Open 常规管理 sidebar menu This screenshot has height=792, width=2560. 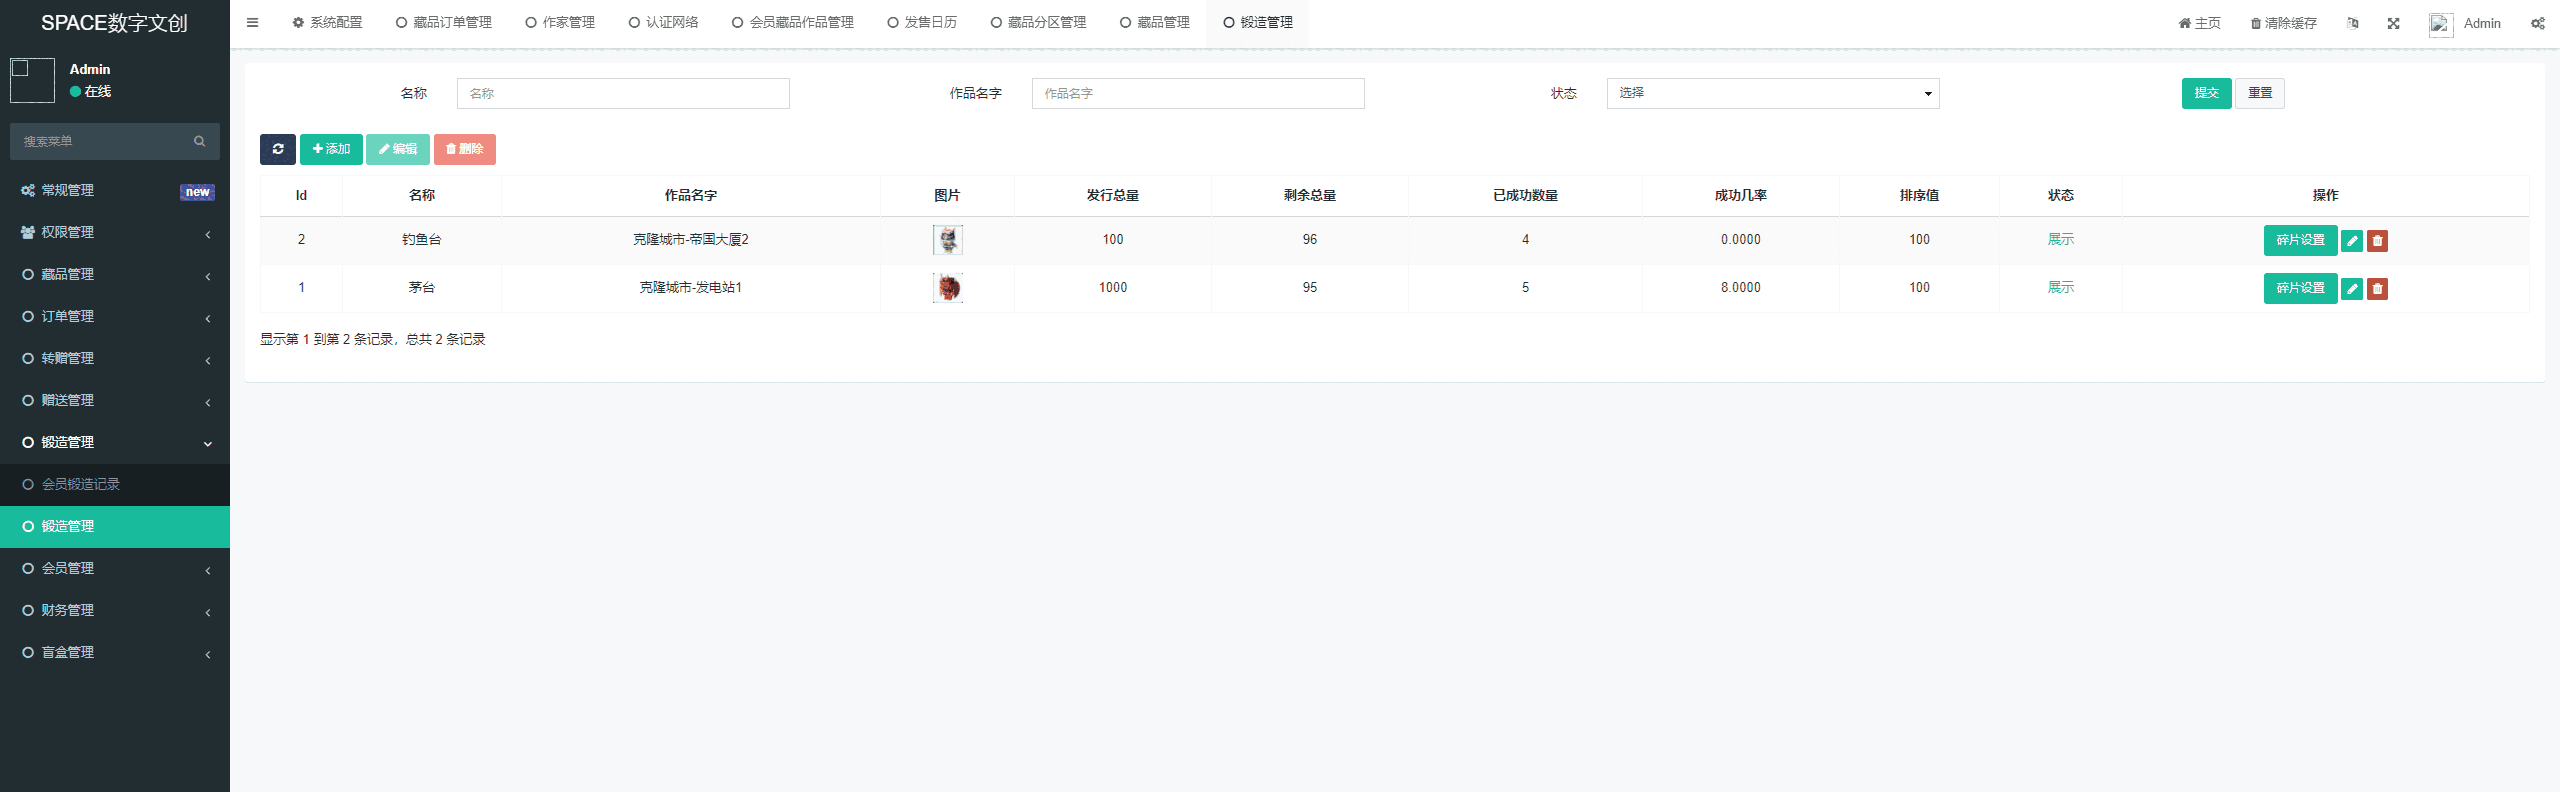coord(115,190)
